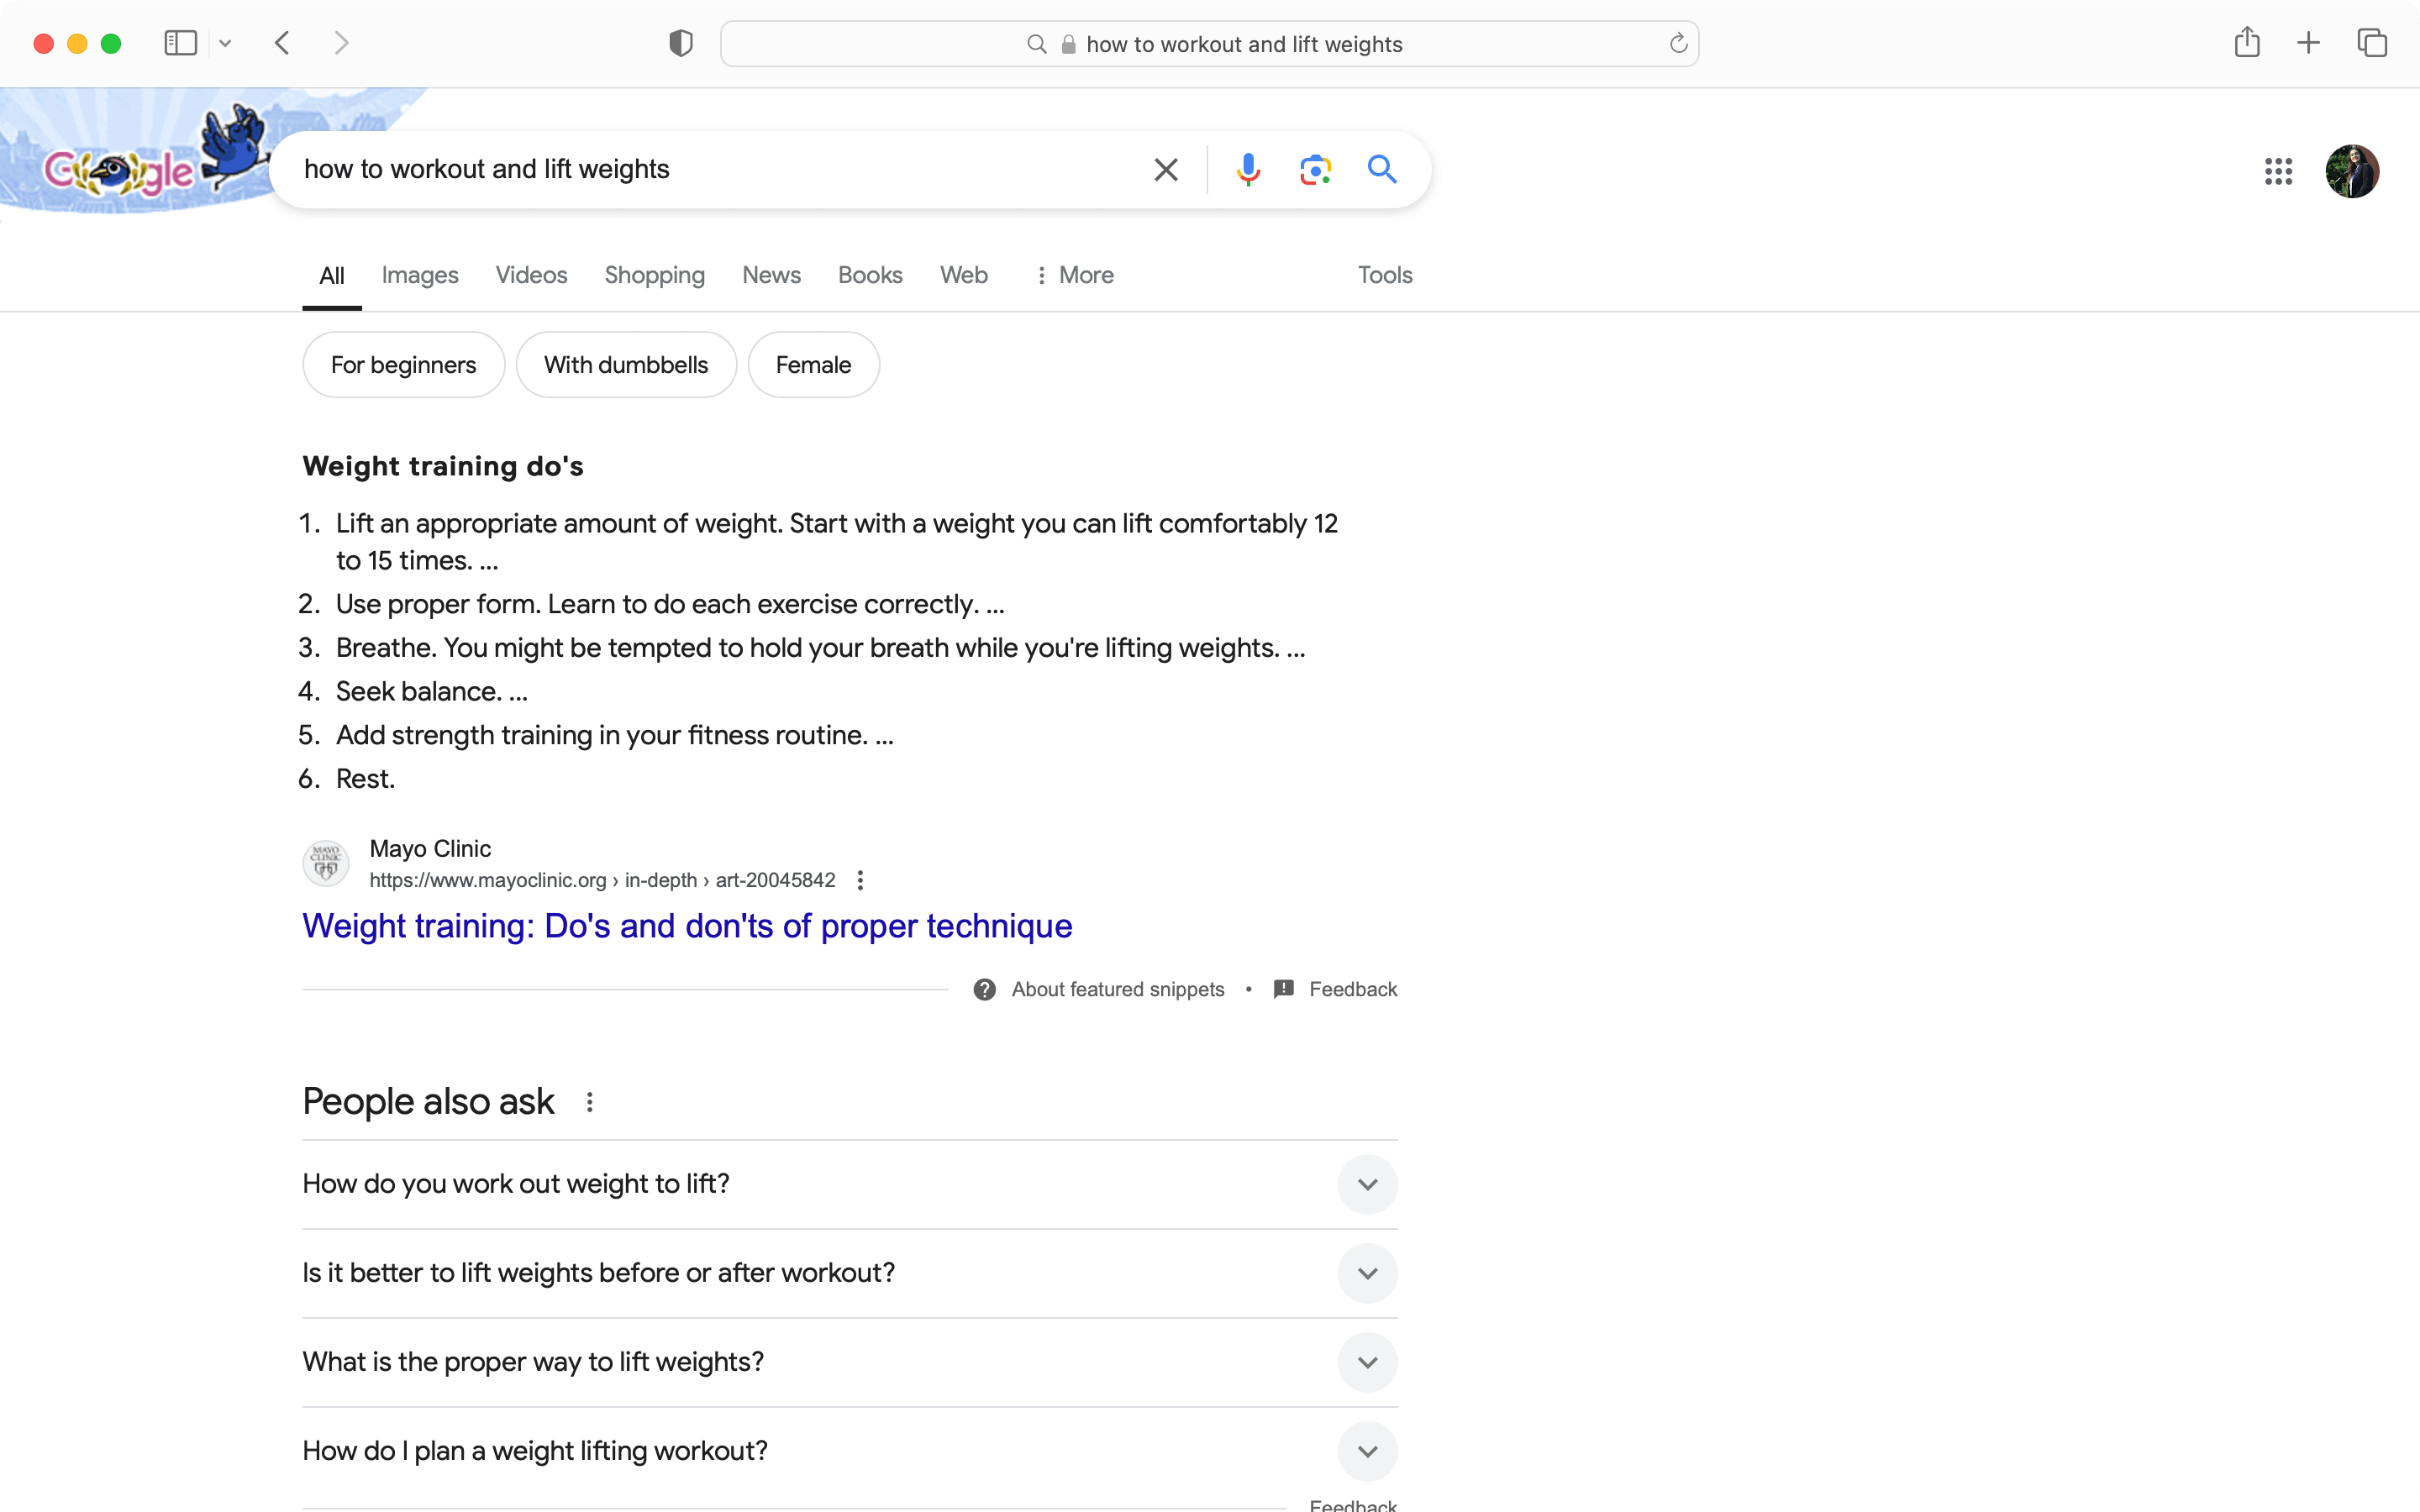The width and height of the screenshot is (2420, 1512).
Task: Open the privacy shield report icon
Action: (680, 43)
